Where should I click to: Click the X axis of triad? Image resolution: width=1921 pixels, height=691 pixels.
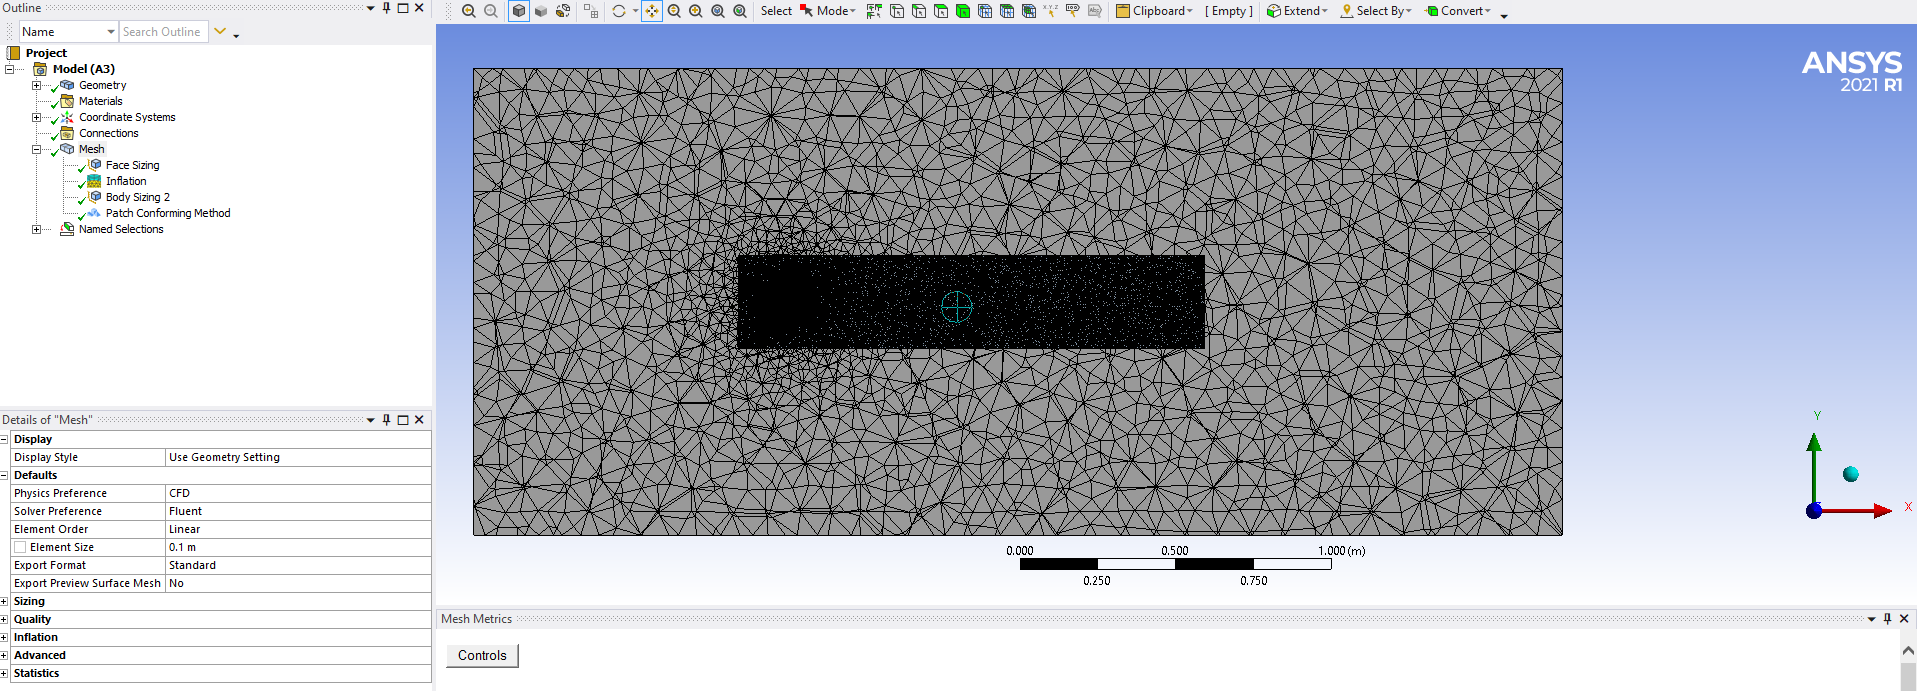1870,511
